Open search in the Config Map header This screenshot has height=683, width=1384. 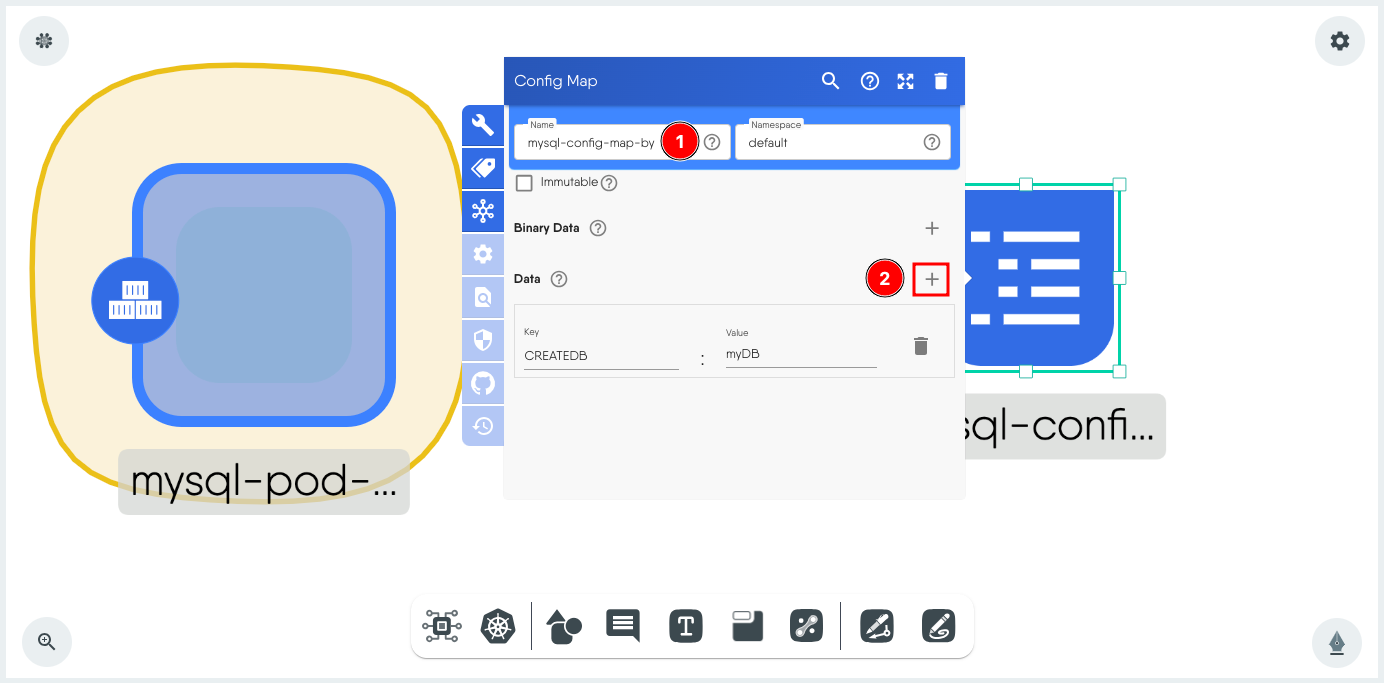click(830, 81)
